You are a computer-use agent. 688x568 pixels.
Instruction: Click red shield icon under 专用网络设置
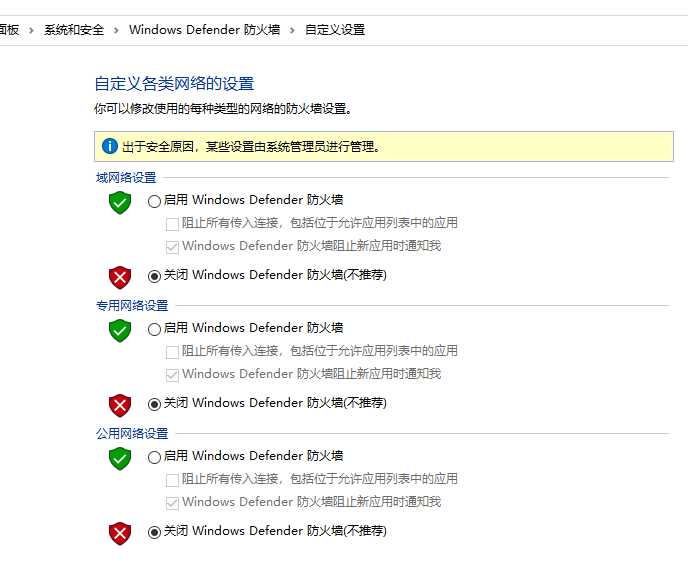pos(120,406)
